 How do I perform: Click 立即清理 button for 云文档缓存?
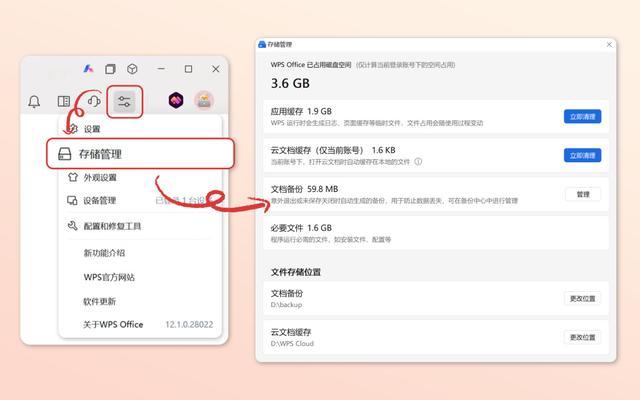tap(582, 156)
